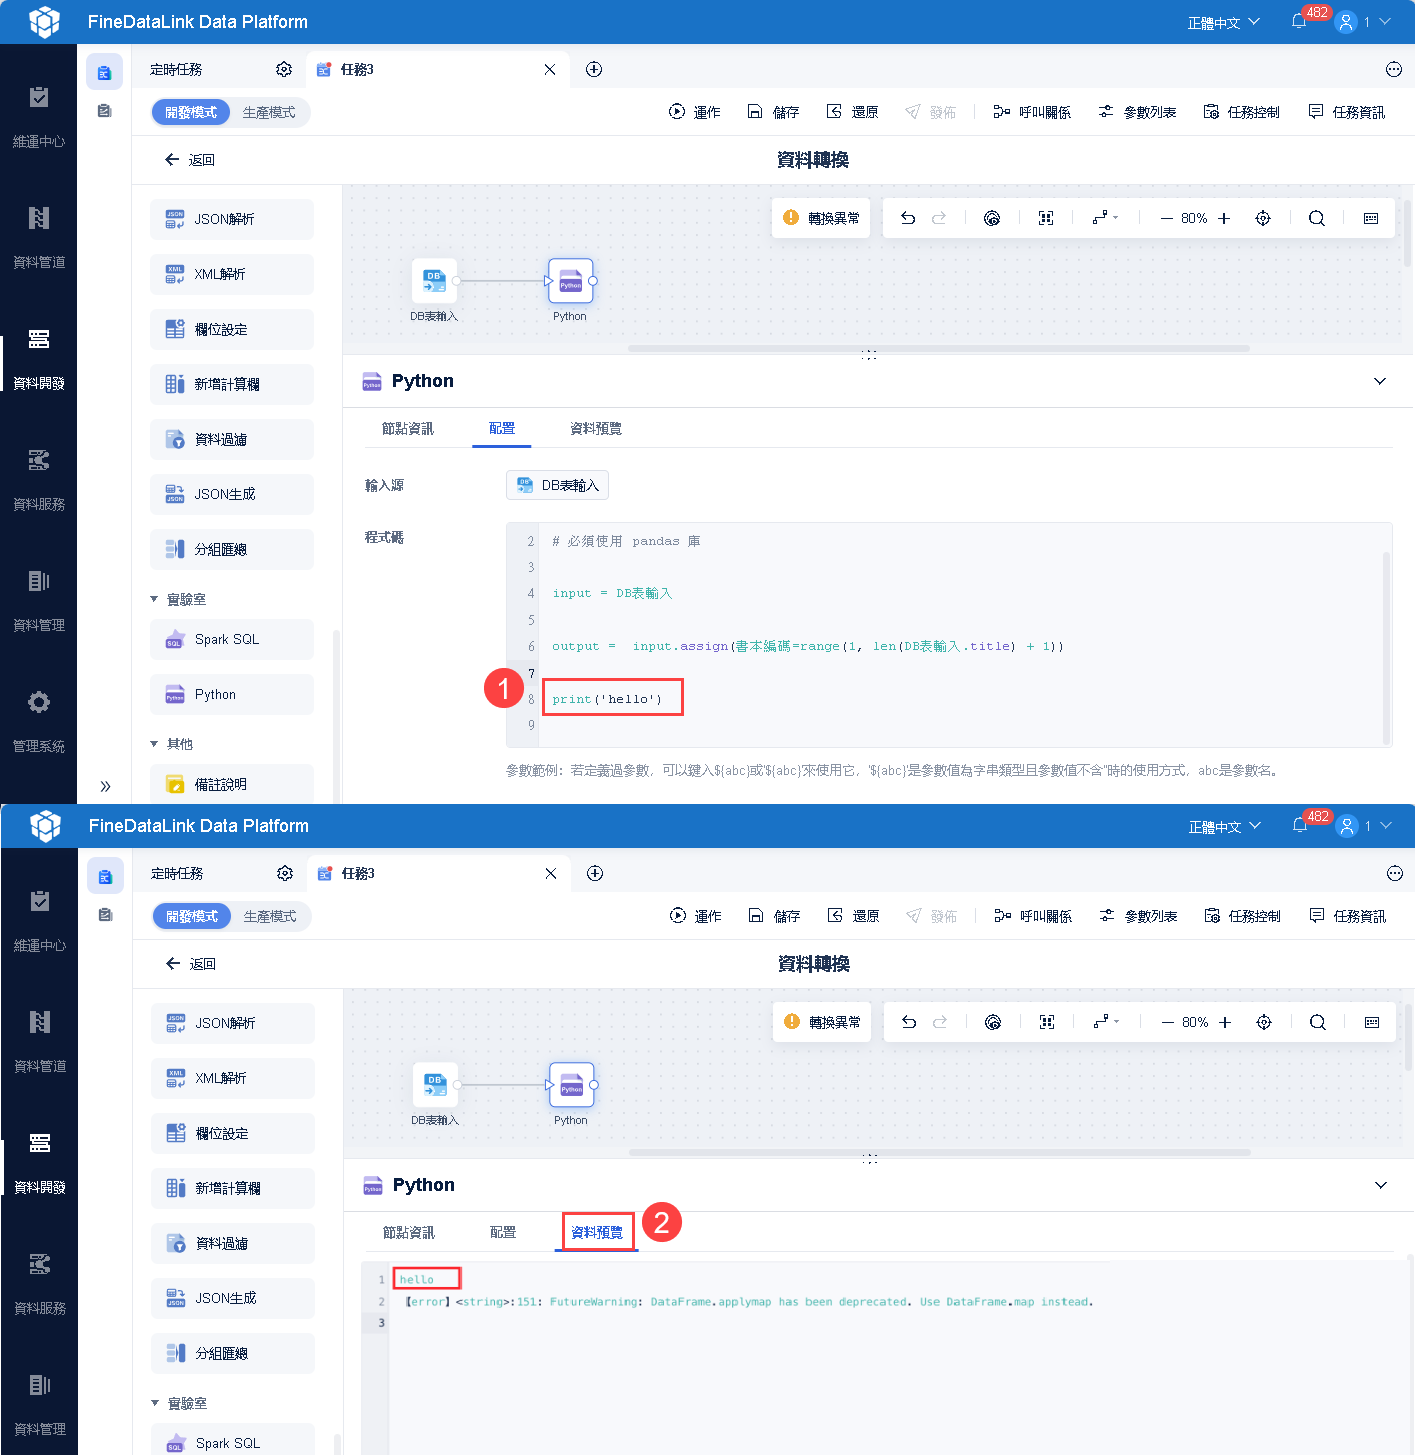Collapse the 其他 group in the component list
Image resolution: width=1415 pixels, height=1455 pixels.
[154, 744]
